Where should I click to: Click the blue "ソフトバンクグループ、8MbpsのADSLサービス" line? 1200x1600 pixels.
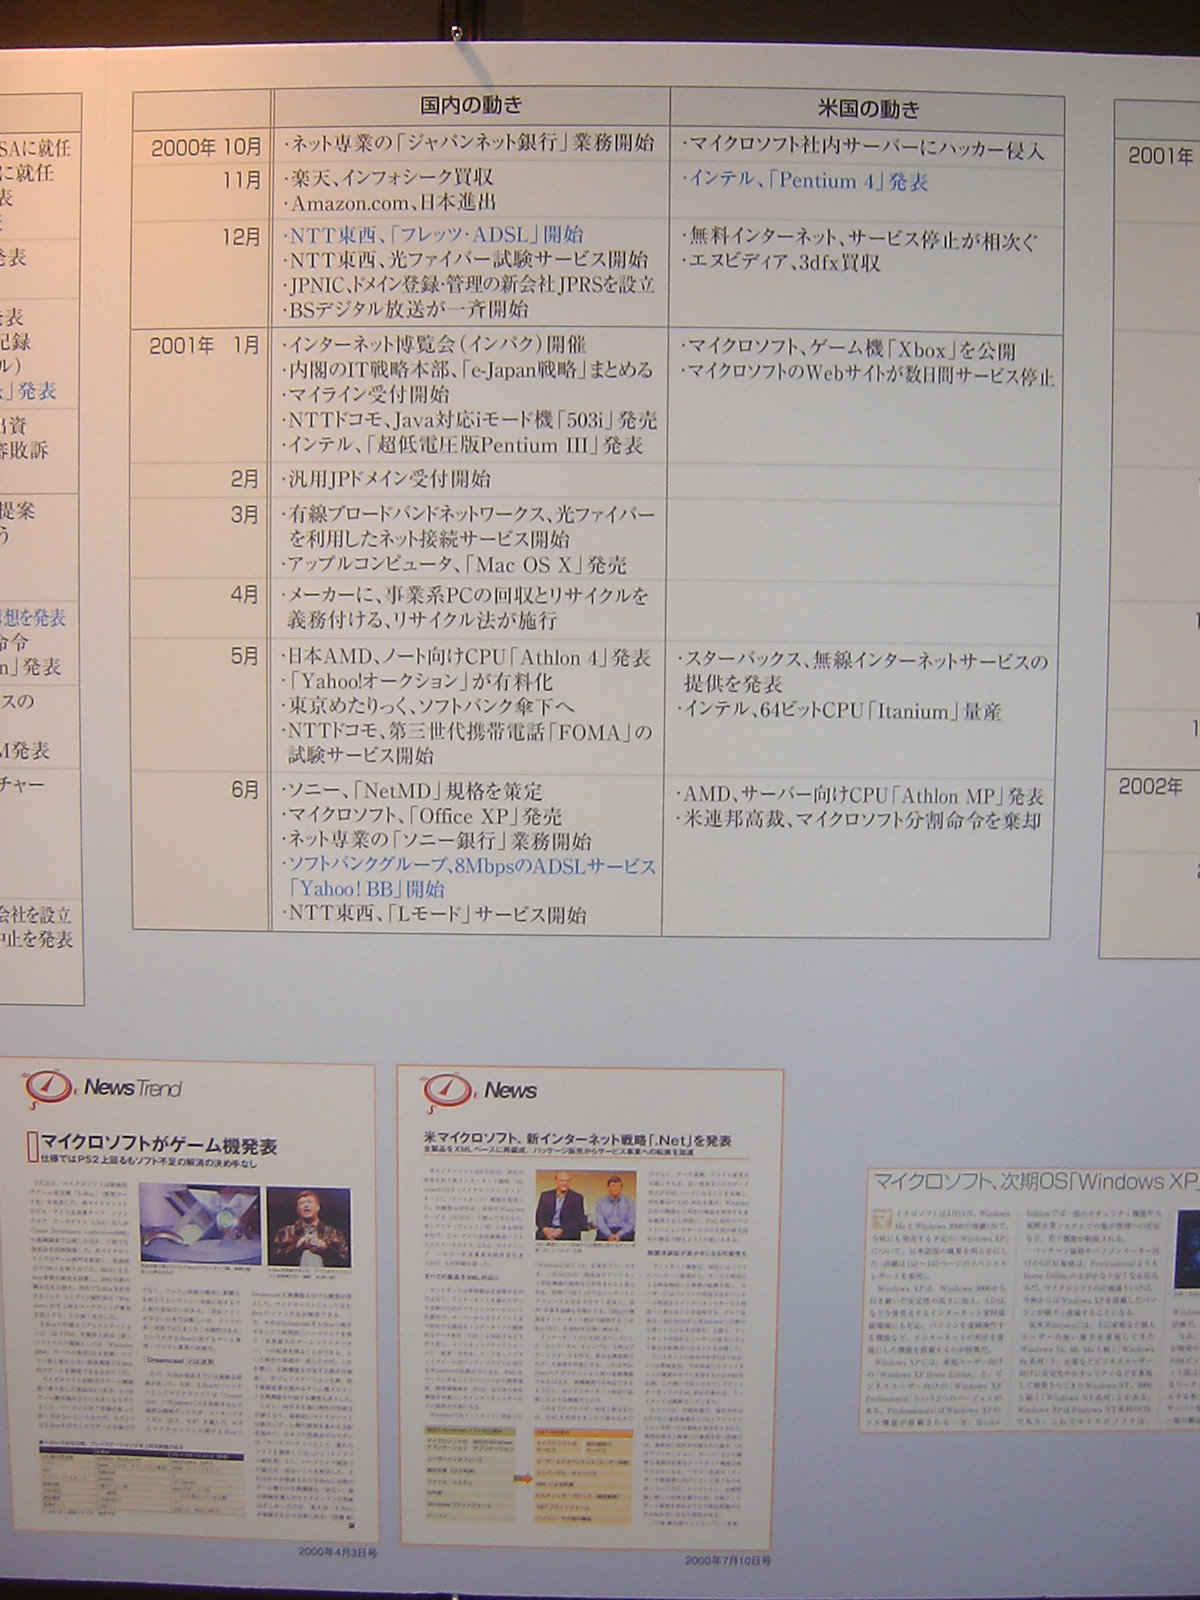[x=469, y=866]
